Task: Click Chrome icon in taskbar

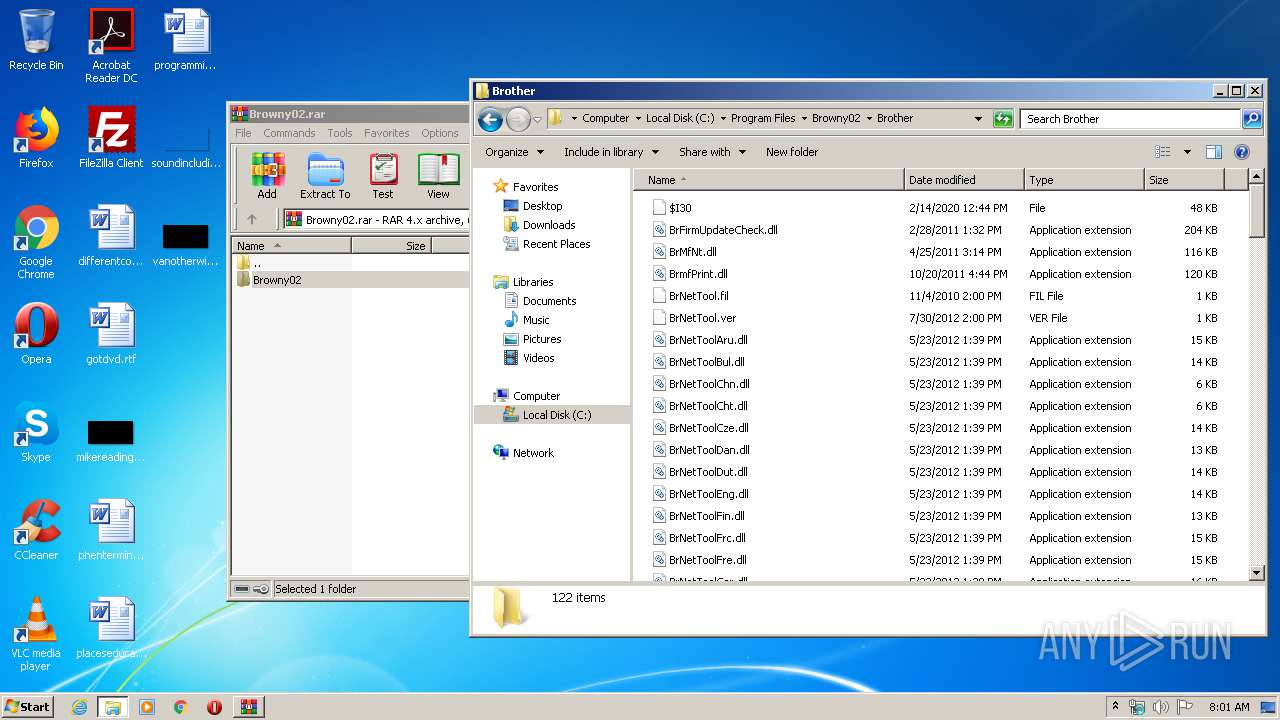Action: pos(181,707)
